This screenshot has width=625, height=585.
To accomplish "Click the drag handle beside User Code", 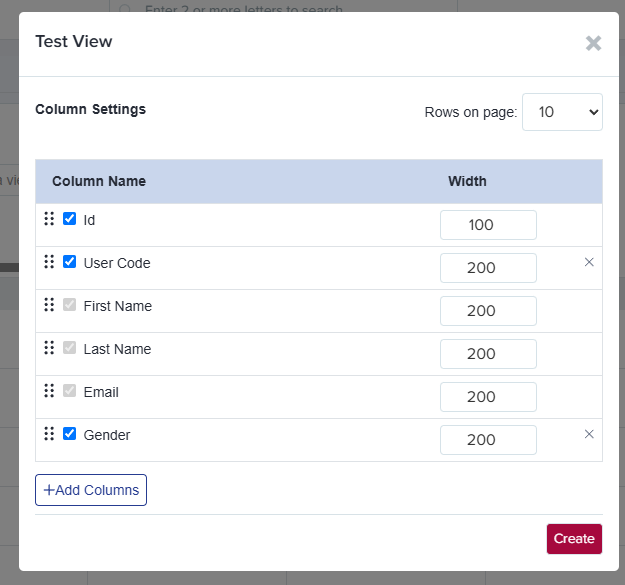I will click(x=49, y=262).
